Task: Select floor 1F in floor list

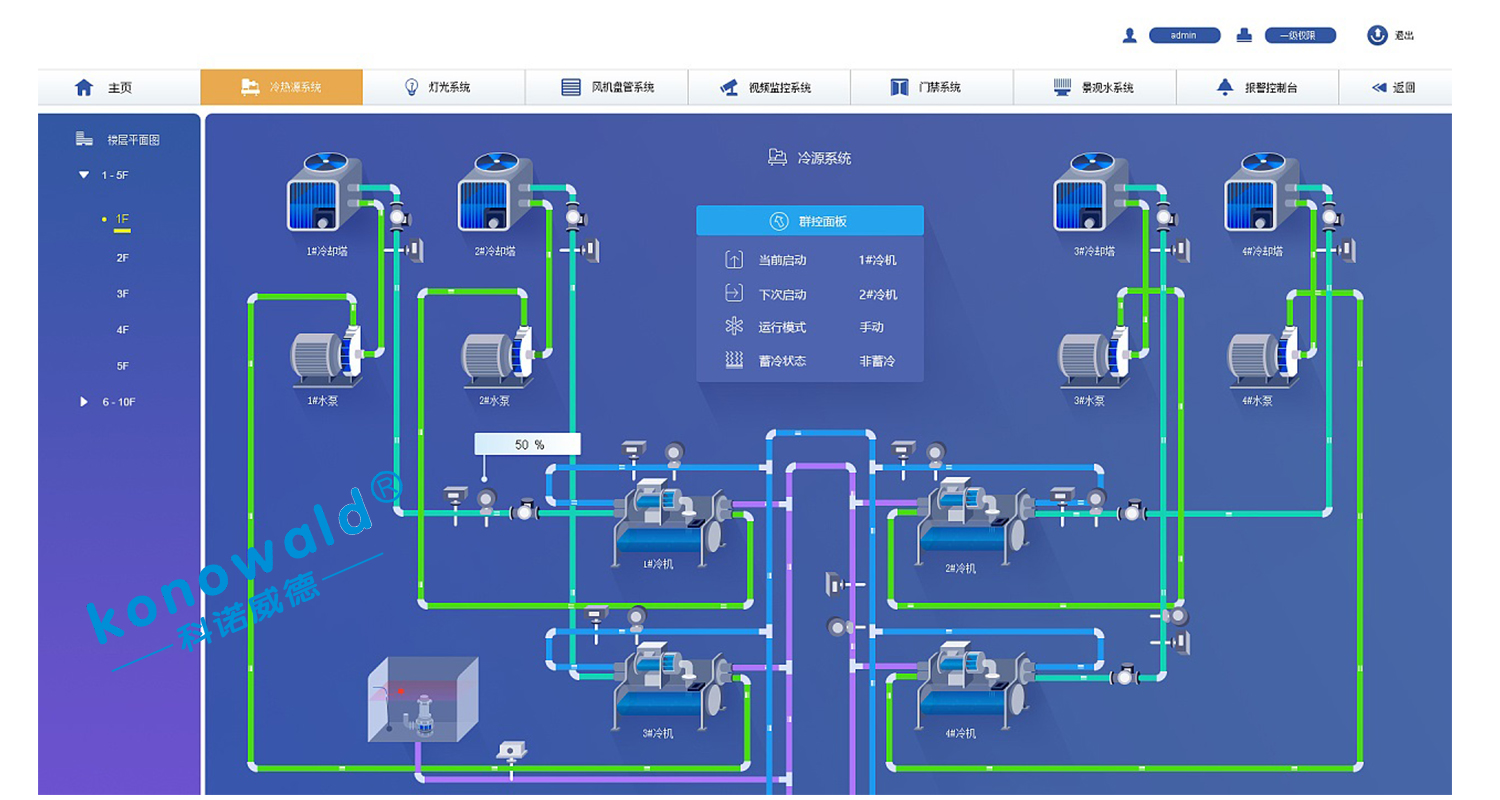Action: (x=122, y=219)
